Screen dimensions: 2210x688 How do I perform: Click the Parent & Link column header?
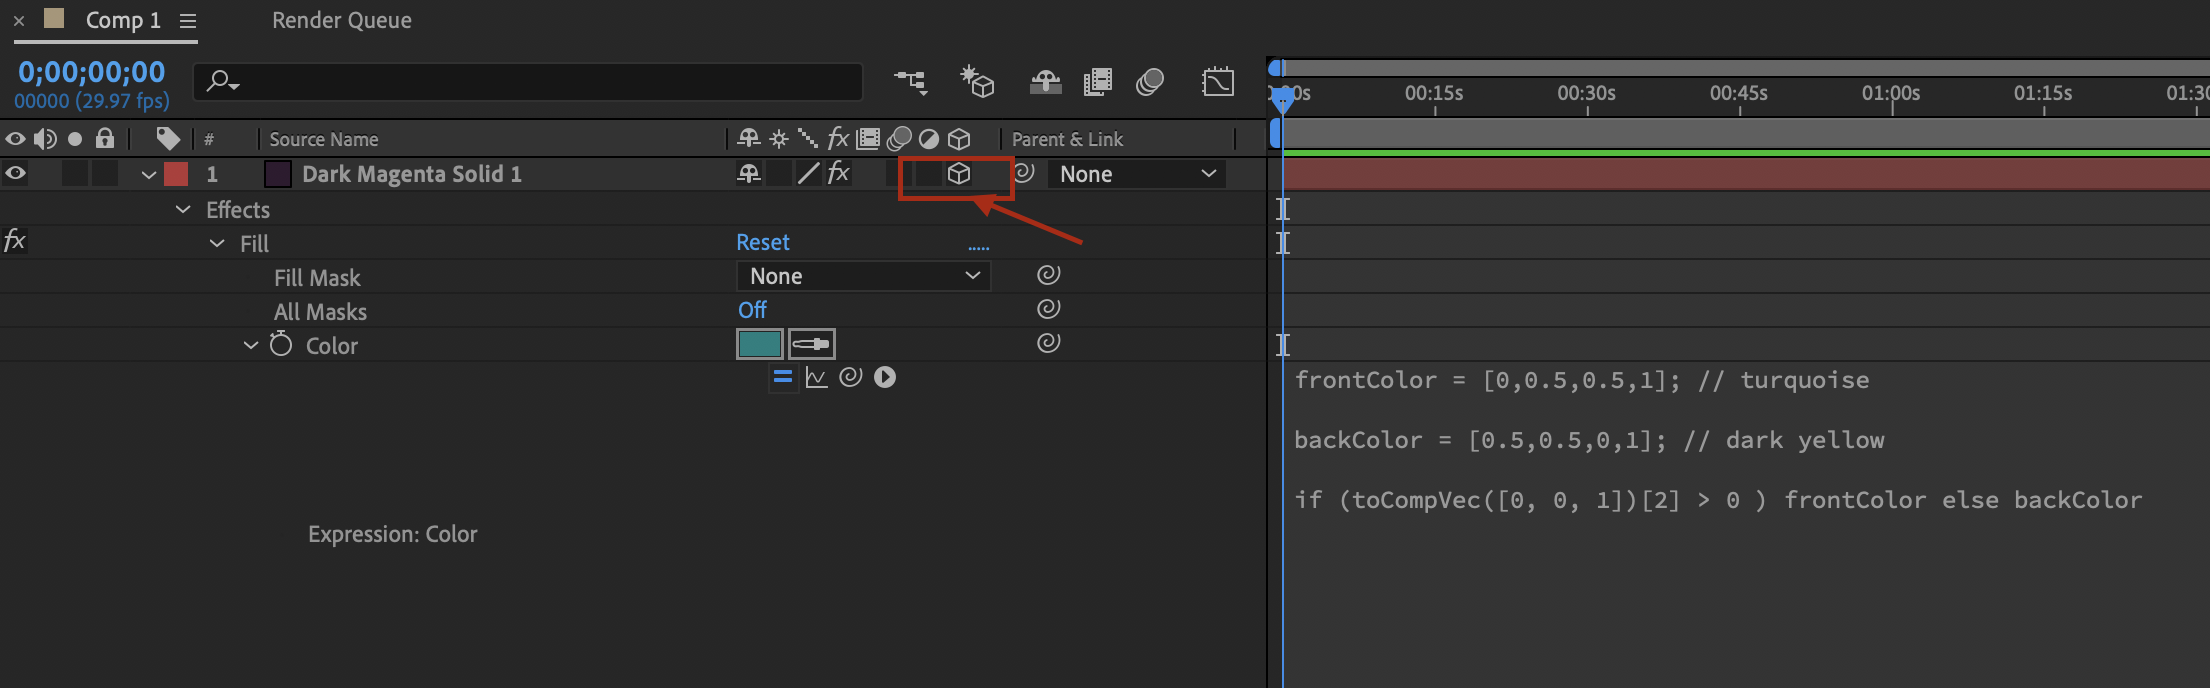(x=1067, y=139)
